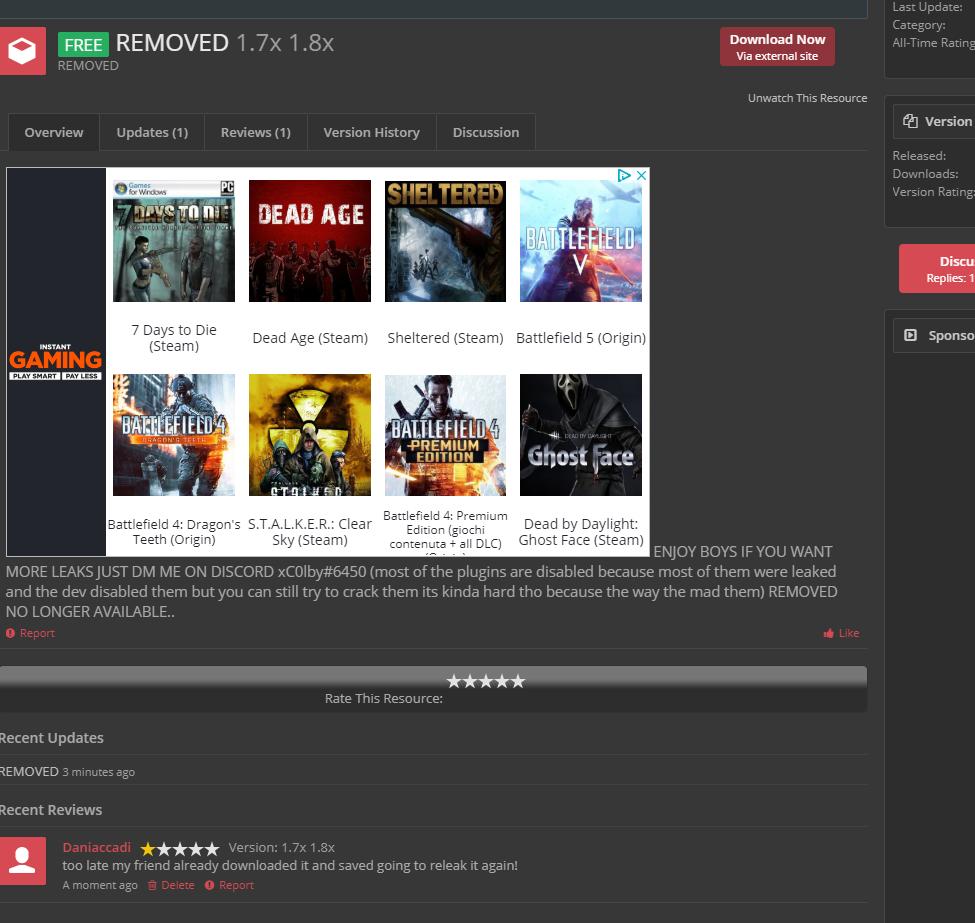Click the 'Version: 1.7x 1.8x' review label
This screenshot has width=975, height=923.
coord(282,848)
